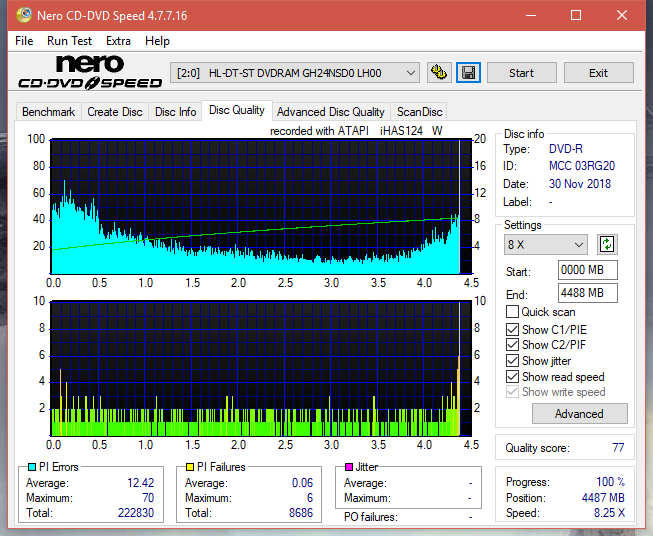The width and height of the screenshot is (653, 536).
Task: Click the PI Failures total 8686
Action: [x=301, y=513]
